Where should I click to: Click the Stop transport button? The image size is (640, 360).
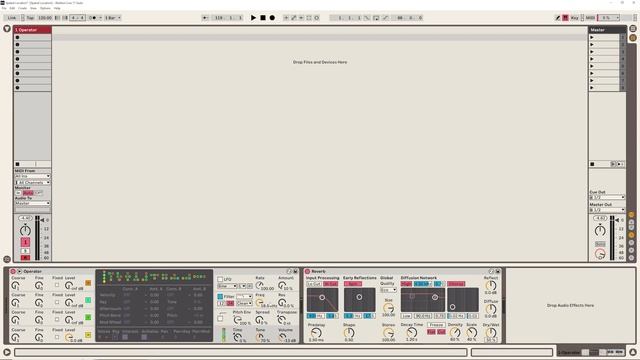tap(263, 18)
